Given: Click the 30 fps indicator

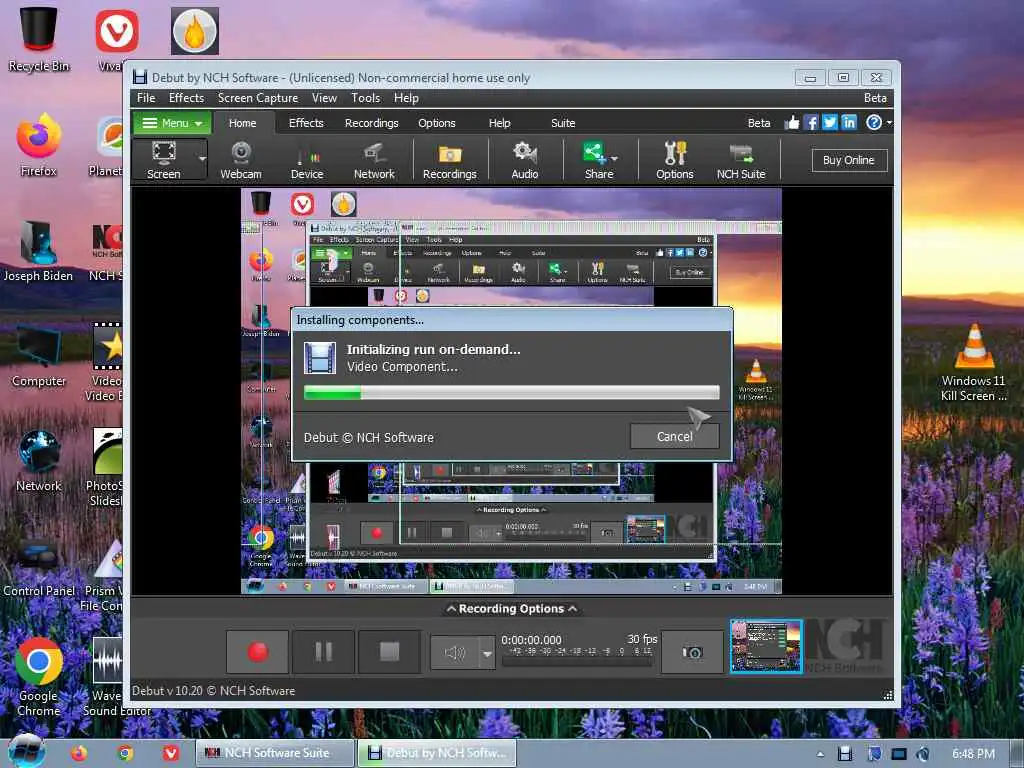Looking at the screenshot, I should pyautogui.click(x=641, y=639).
